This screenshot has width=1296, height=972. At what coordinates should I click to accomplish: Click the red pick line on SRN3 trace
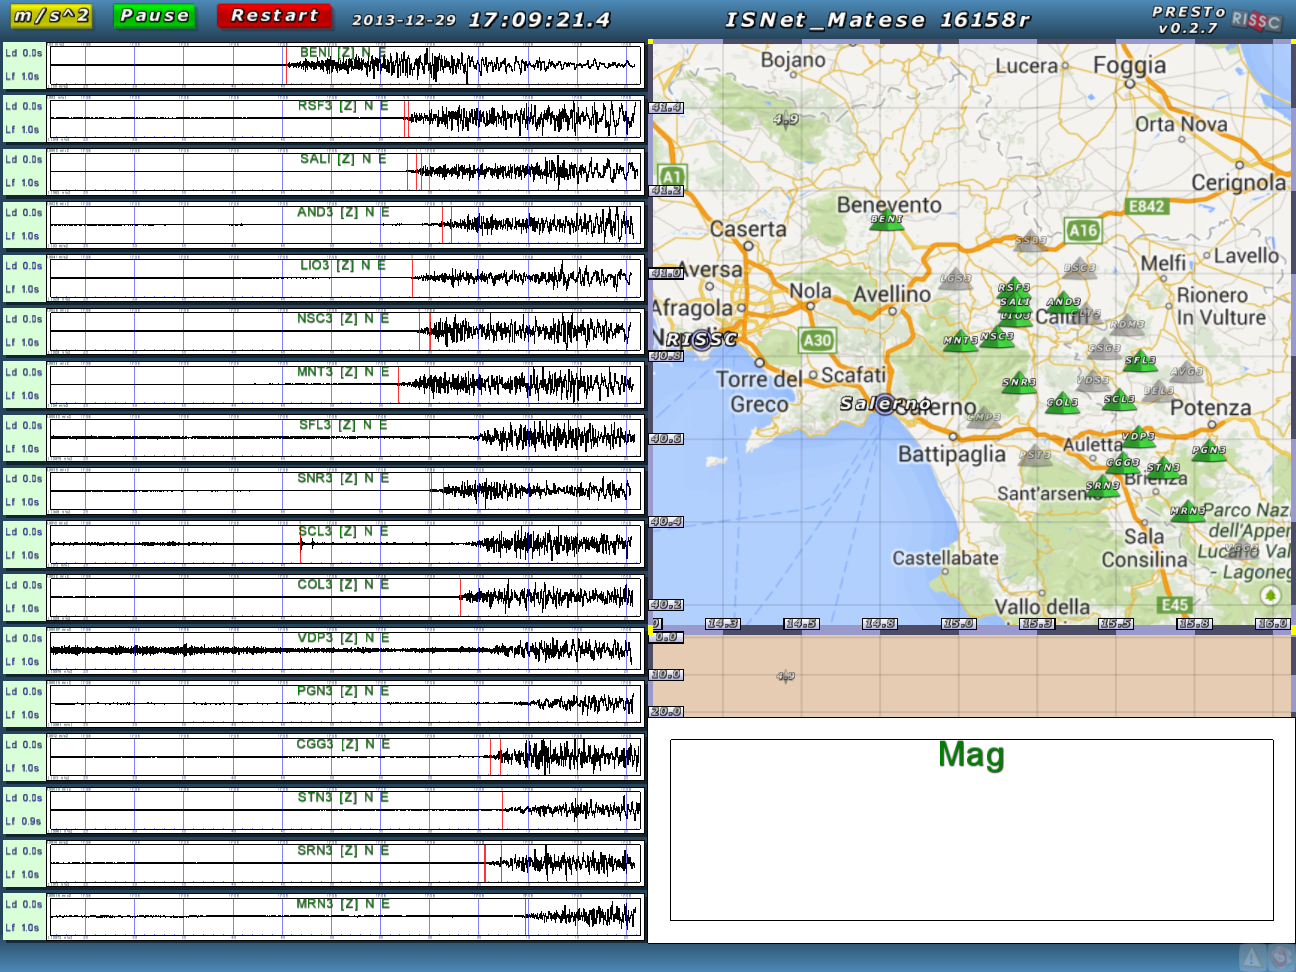[485, 863]
